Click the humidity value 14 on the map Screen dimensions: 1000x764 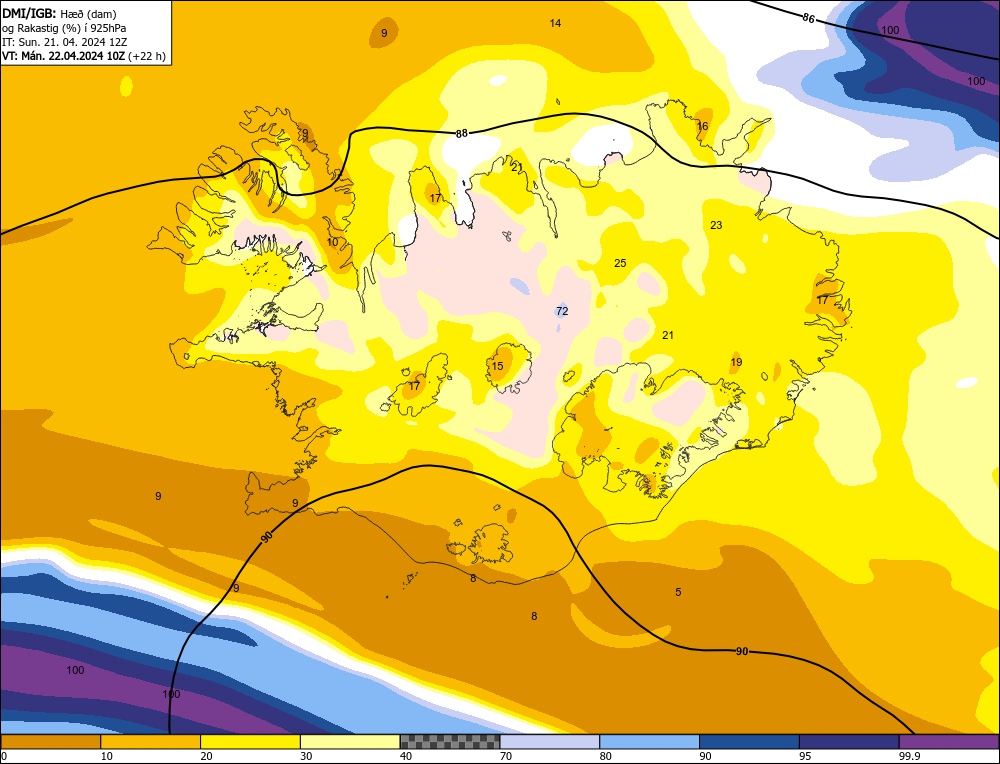555,23
